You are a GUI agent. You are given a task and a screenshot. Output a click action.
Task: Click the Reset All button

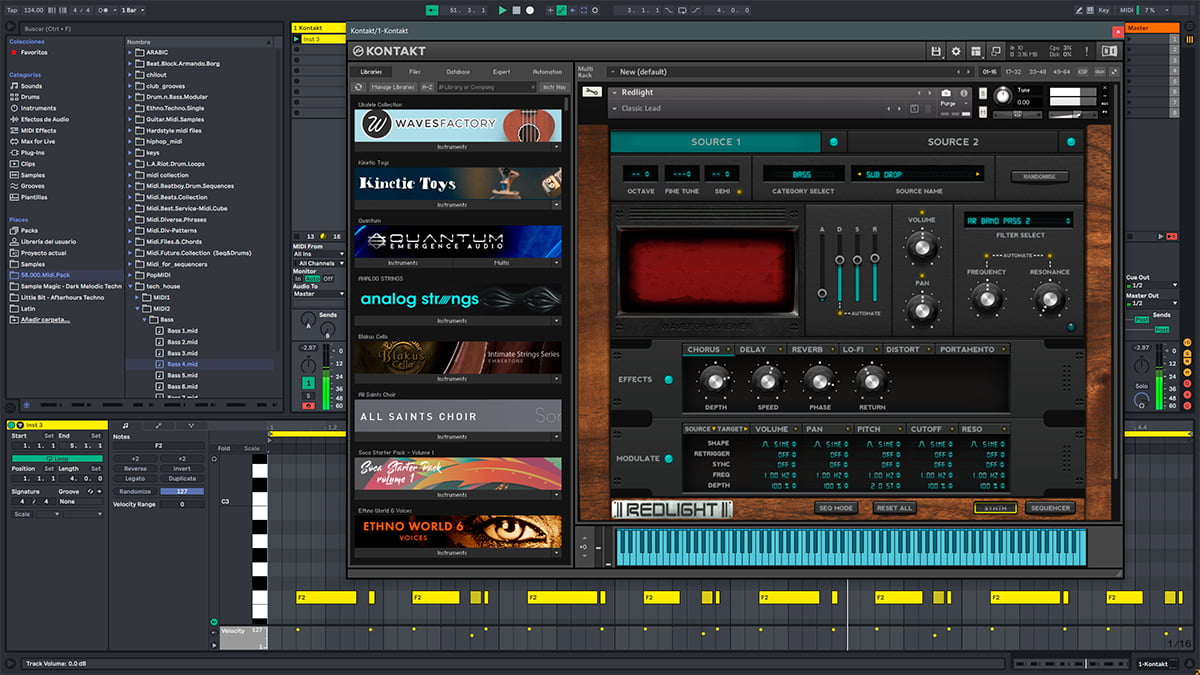point(894,508)
